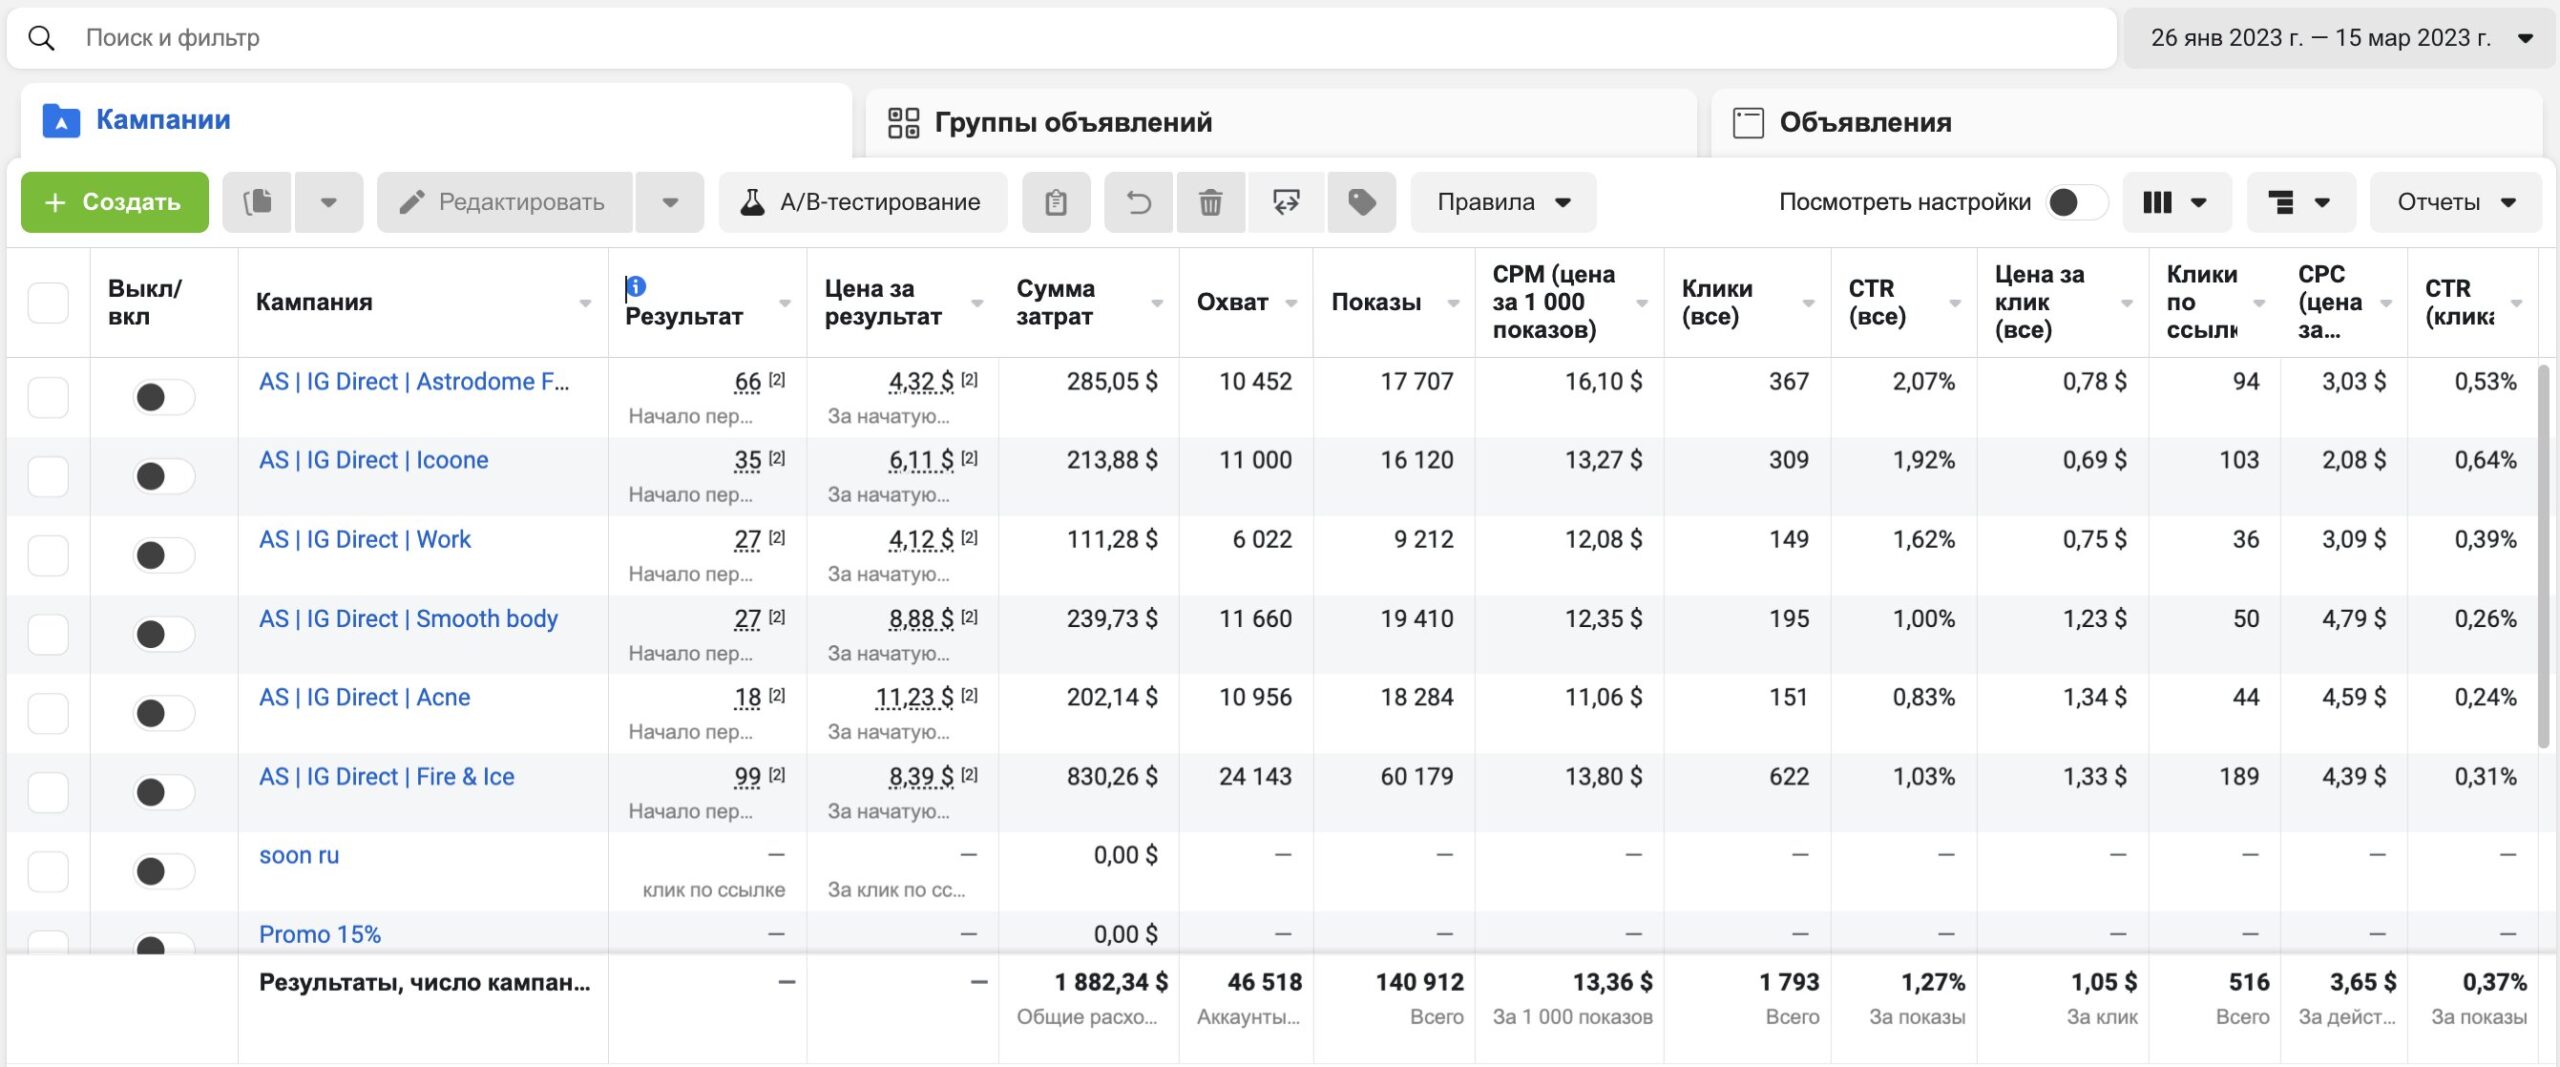Check the Fire & Ice row checkbox
2560x1067 pixels.
click(48, 792)
